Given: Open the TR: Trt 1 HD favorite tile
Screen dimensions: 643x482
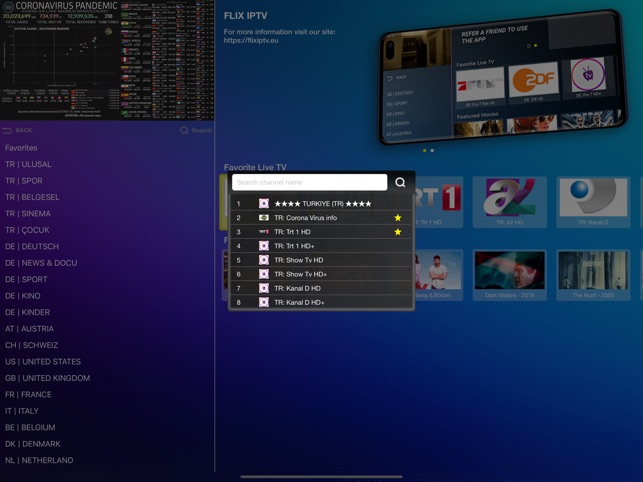Looking at the screenshot, I should [x=437, y=202].
